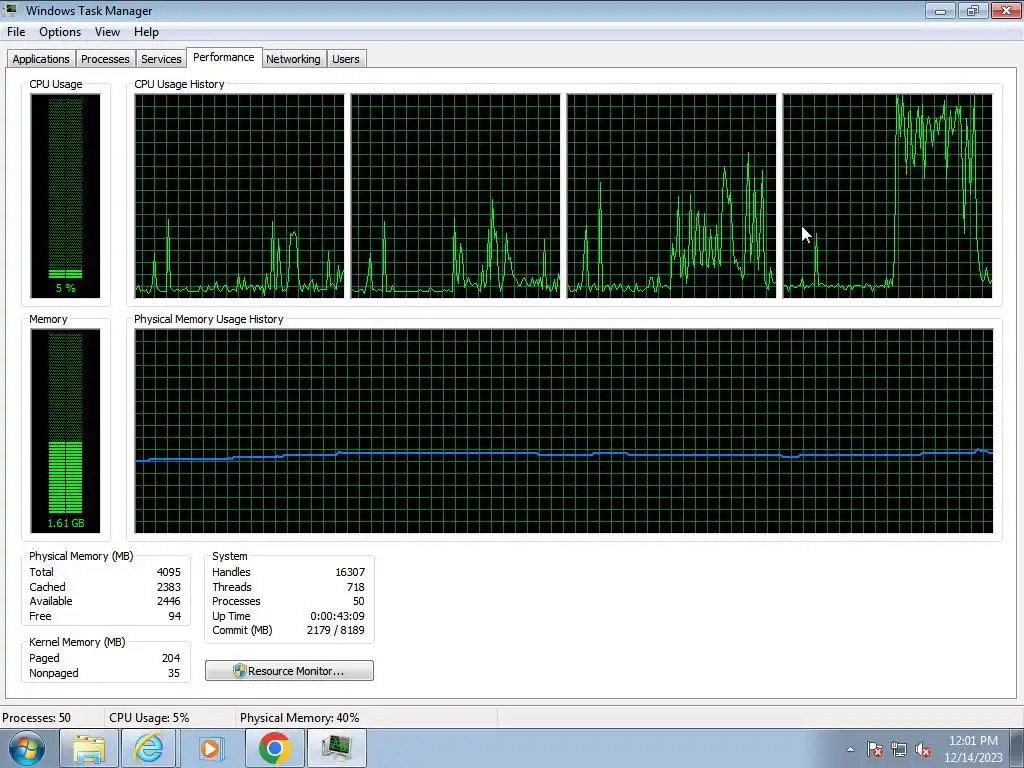Minimize the Task Manager window

(940, 10)
